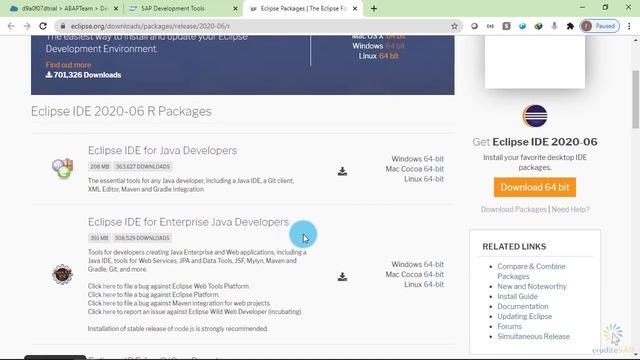This screenshot has height=360, width=640.
Task: Open Eclipse IDE for Enterprise Java Developers title
Action: (188, 222)
